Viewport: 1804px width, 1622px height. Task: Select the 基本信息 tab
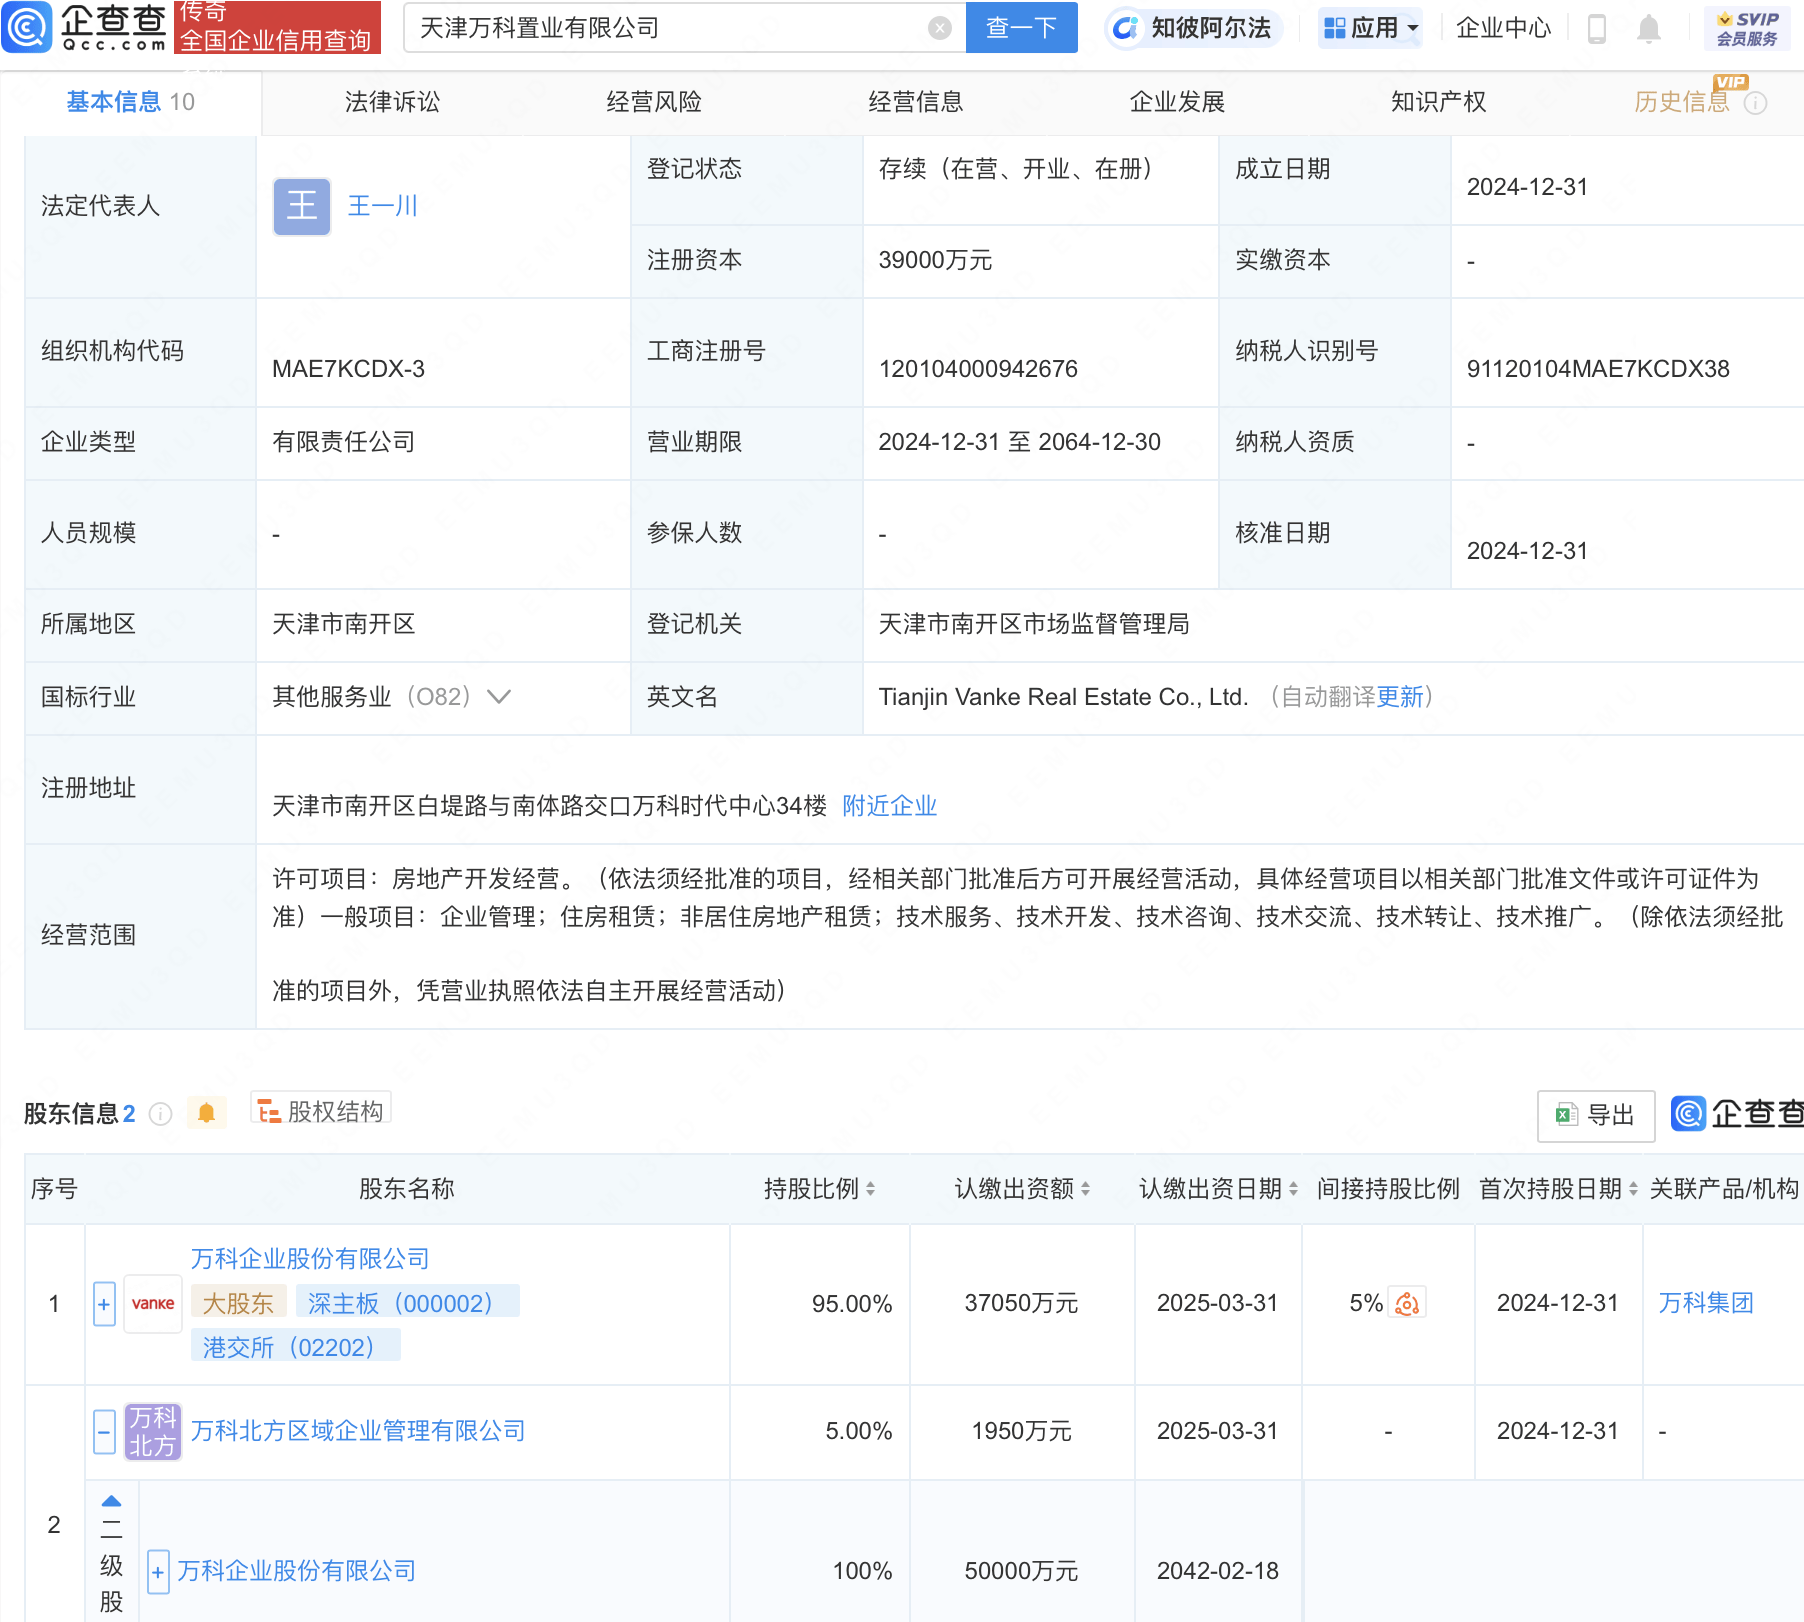pos(130,102)
